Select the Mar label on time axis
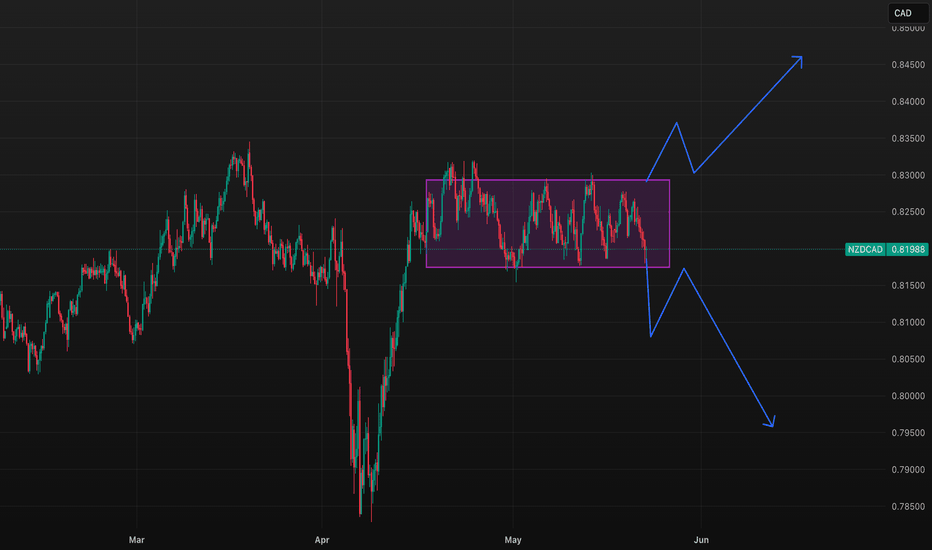 point(137,540)
